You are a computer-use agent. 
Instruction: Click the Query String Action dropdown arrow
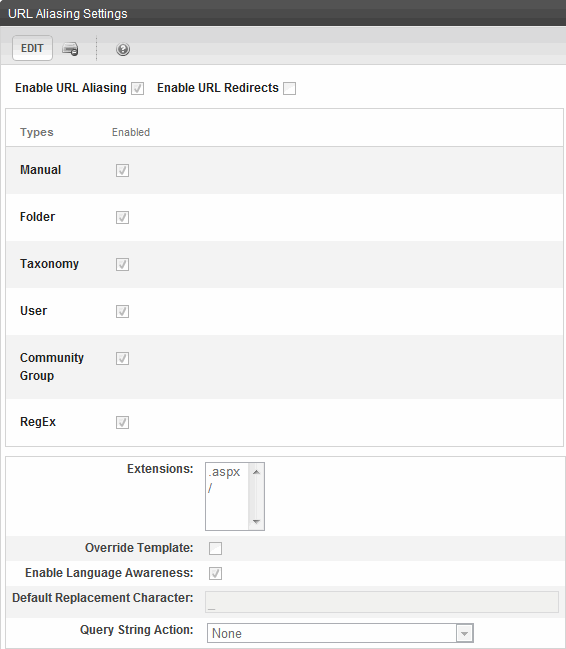coord(464,633)
